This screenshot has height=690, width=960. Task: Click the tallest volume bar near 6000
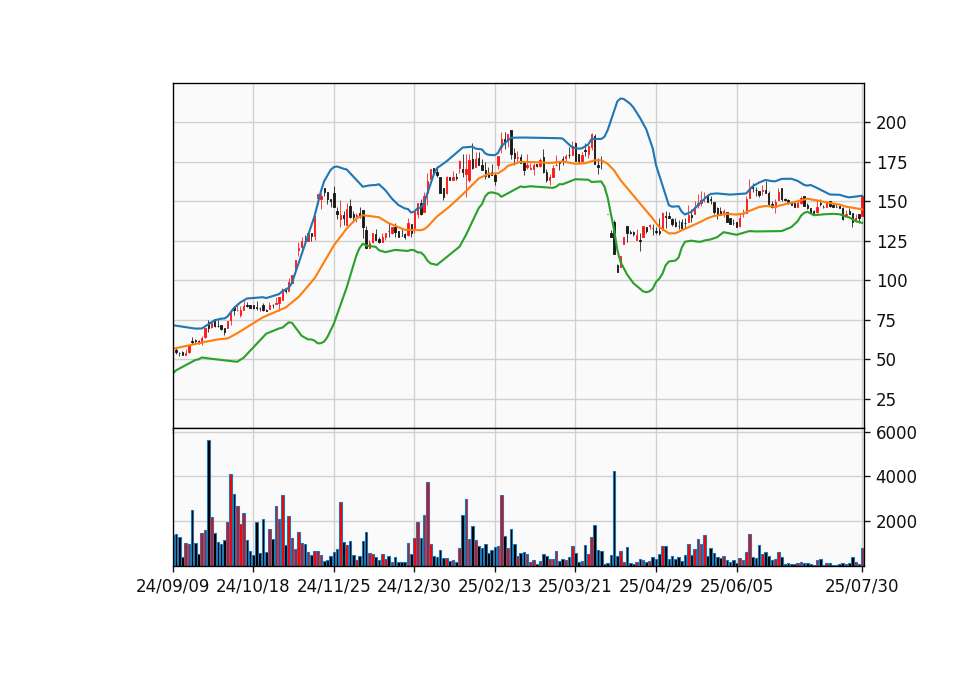coord(209,503)
